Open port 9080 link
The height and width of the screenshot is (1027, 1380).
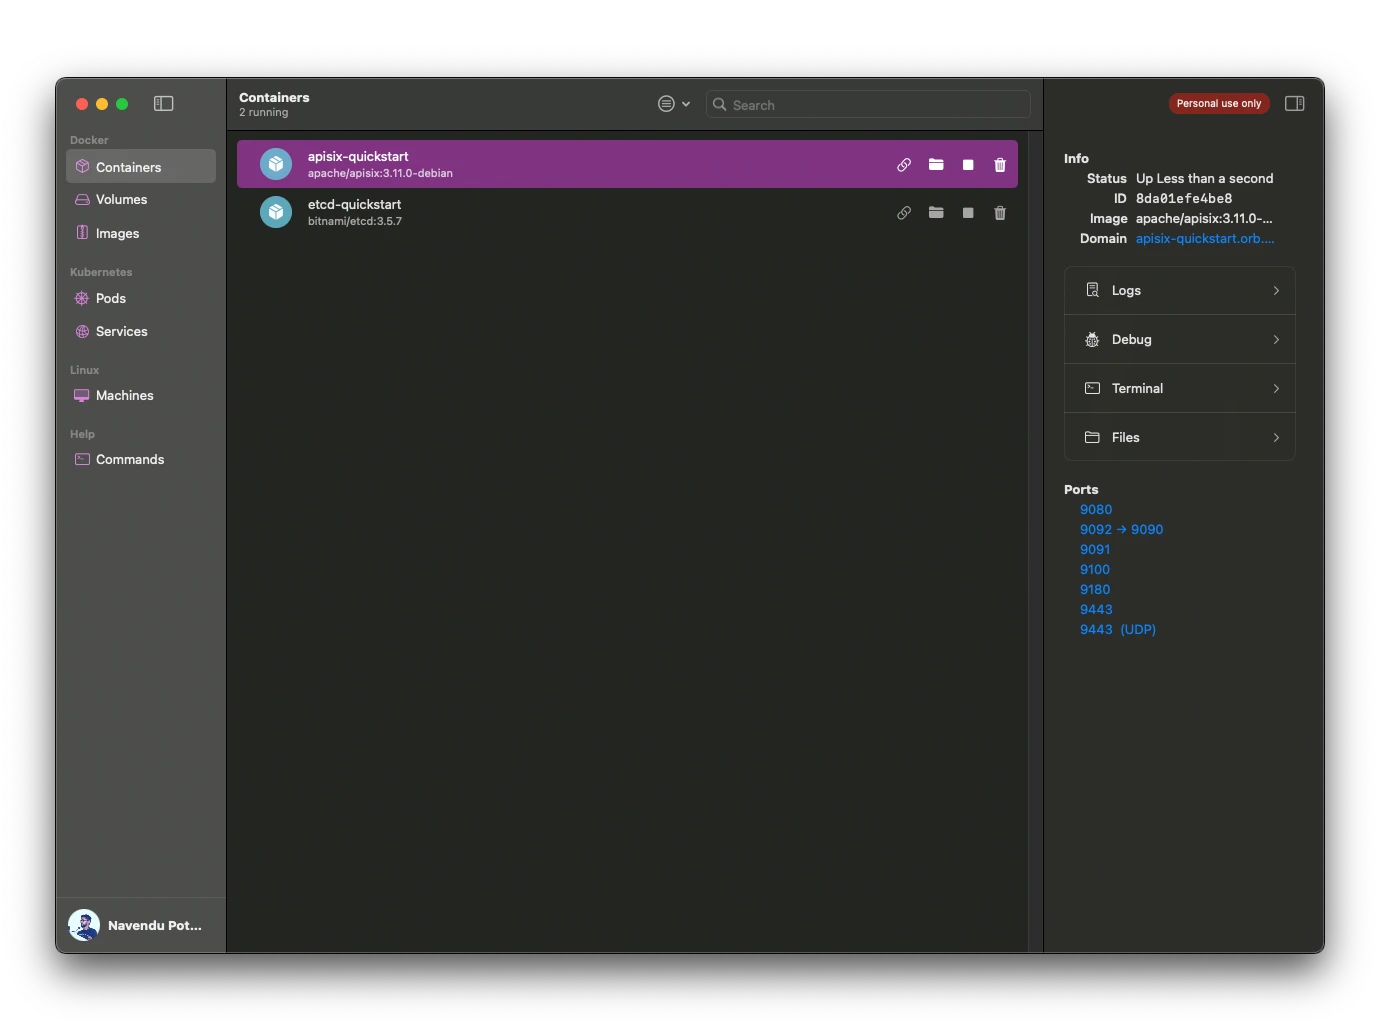pyautogui.click(x=1096, y=509)
